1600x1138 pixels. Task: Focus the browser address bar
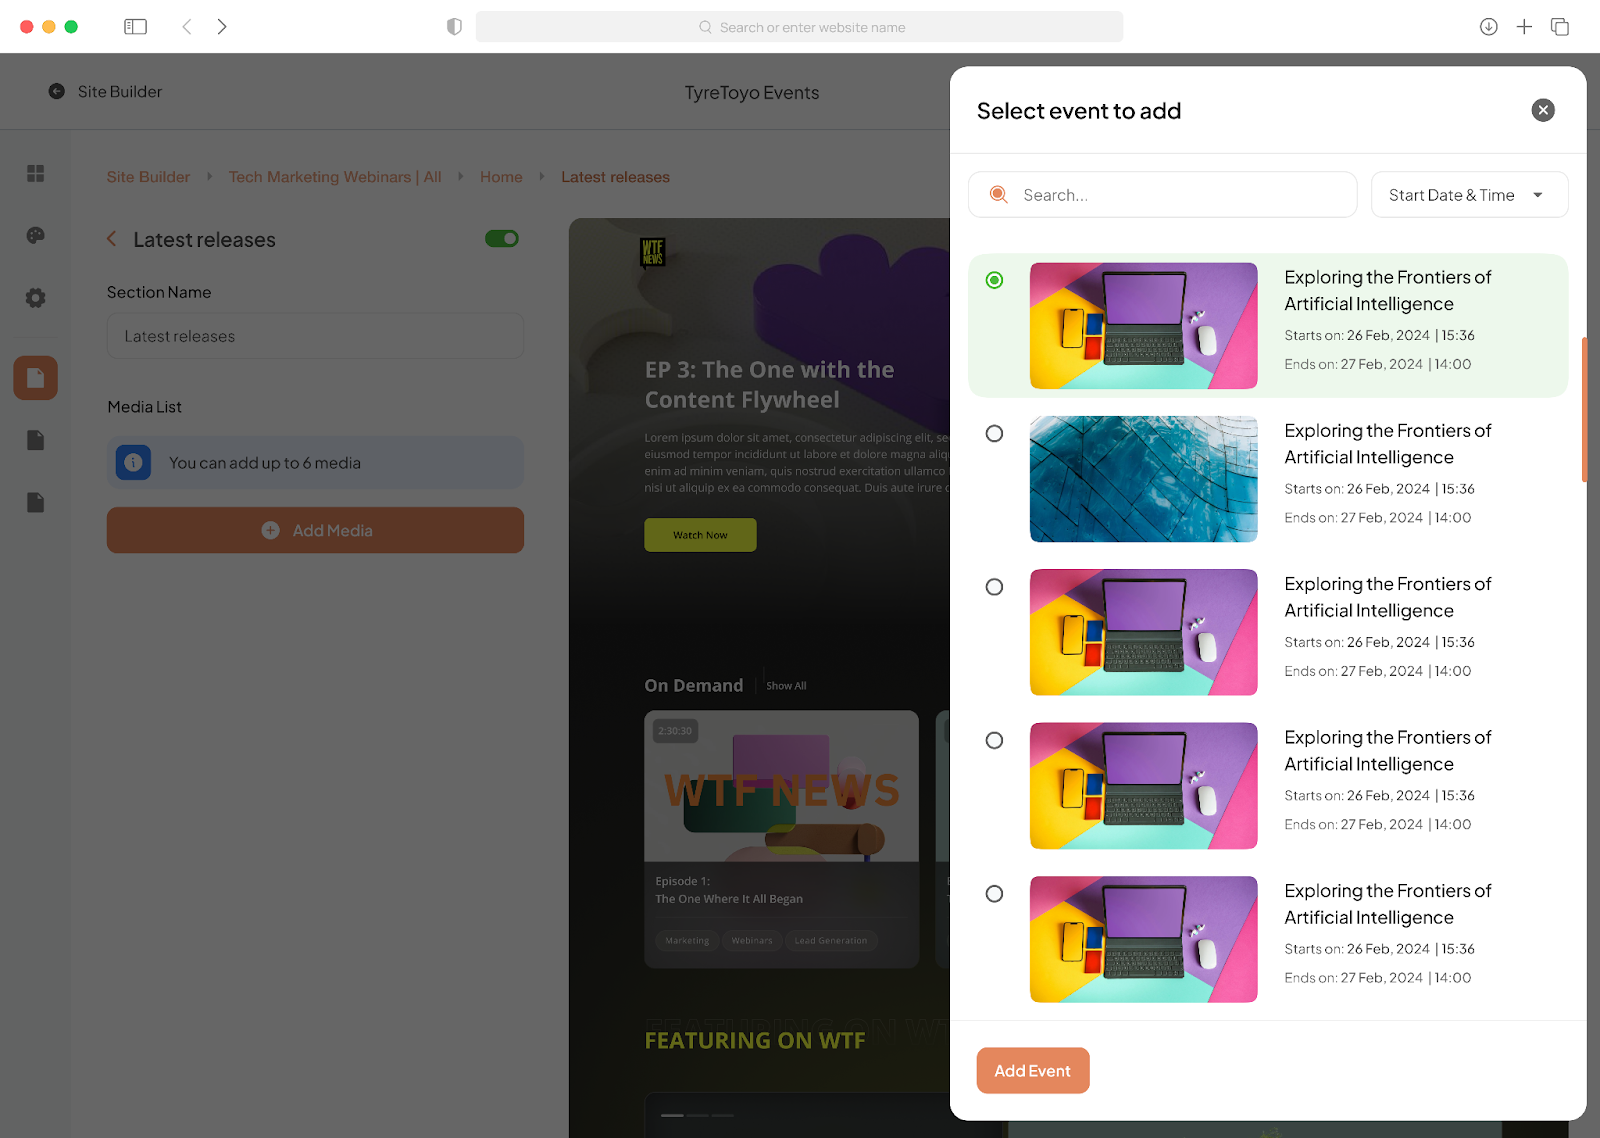(x=799, y=27)
